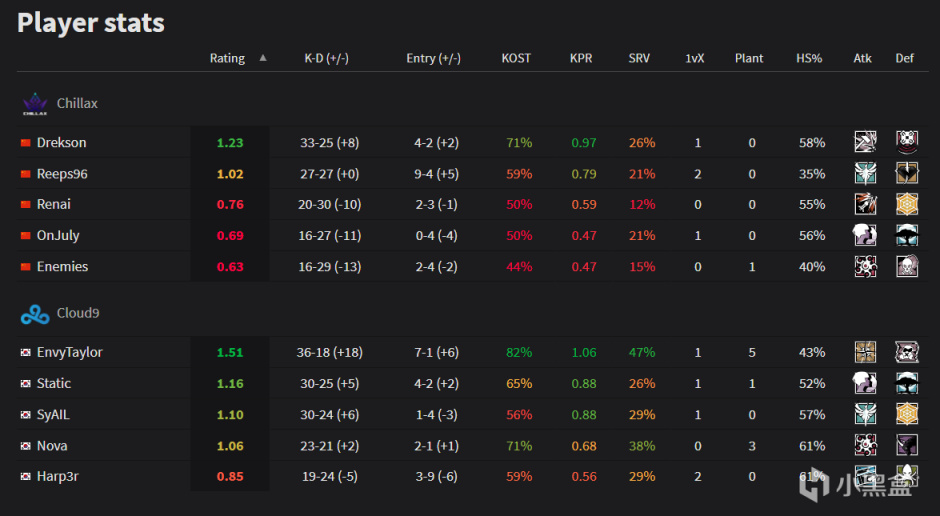Click EnvyTaylor's attacker operator icon
The height and width of the screenshot is (516, 940).
coord(865,352)
